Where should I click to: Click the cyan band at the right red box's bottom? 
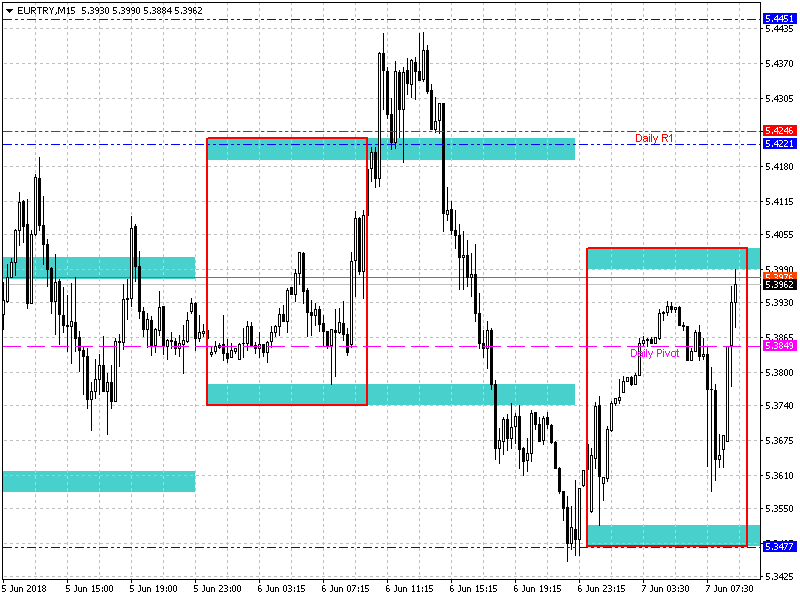[666, 534]
